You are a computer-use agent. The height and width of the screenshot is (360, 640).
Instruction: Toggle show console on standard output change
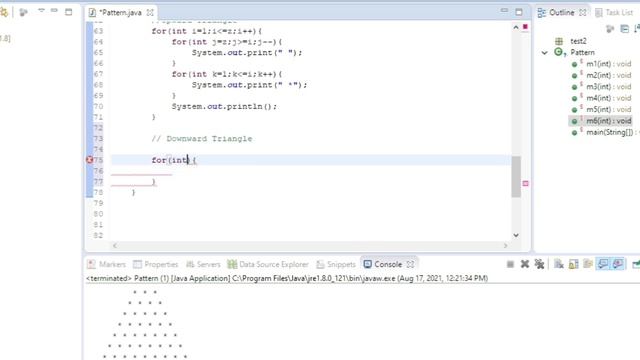point(603,264)
